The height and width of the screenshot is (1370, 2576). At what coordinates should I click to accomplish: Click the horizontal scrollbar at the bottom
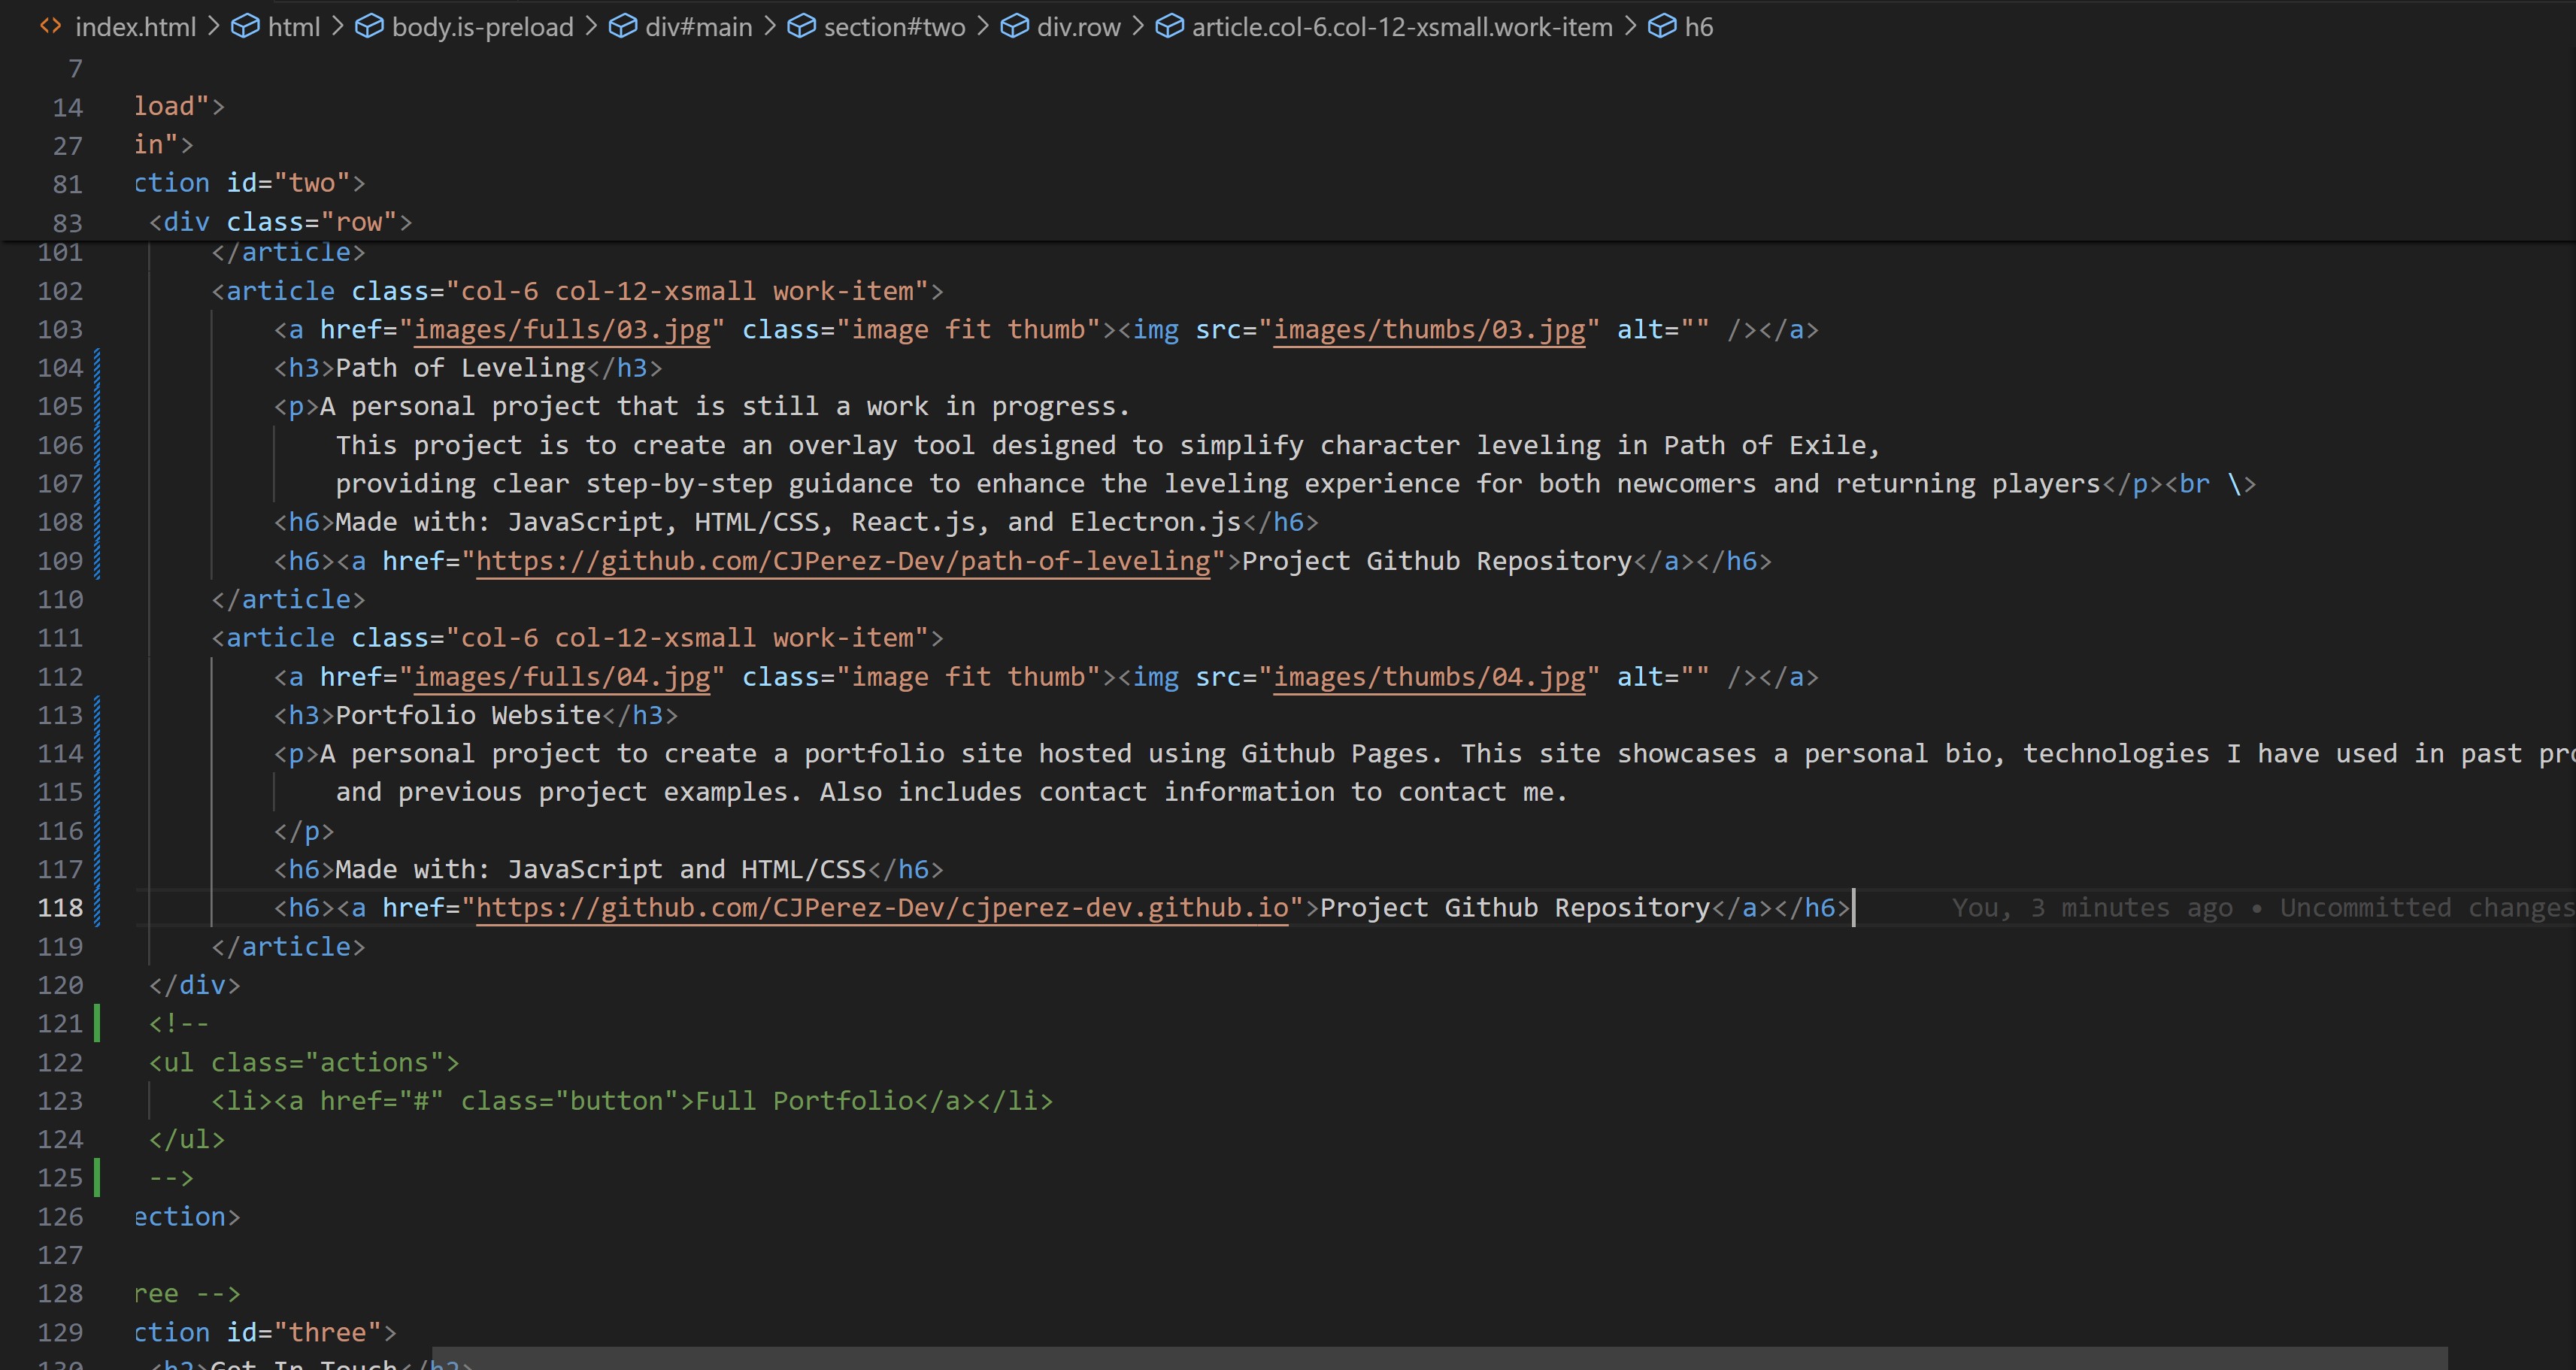tap(1440, 1358)
